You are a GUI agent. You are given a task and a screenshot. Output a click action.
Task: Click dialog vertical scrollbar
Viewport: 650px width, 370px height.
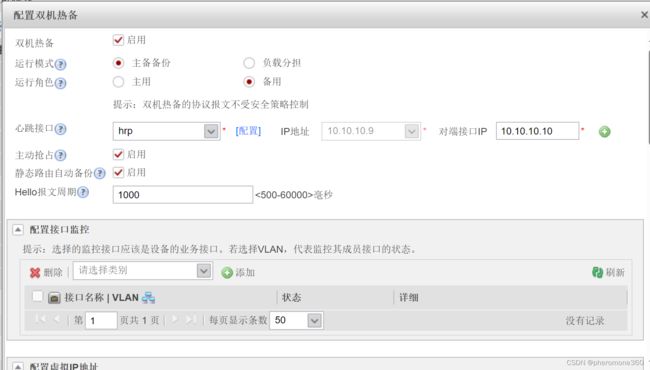click(x=648, y=97)
